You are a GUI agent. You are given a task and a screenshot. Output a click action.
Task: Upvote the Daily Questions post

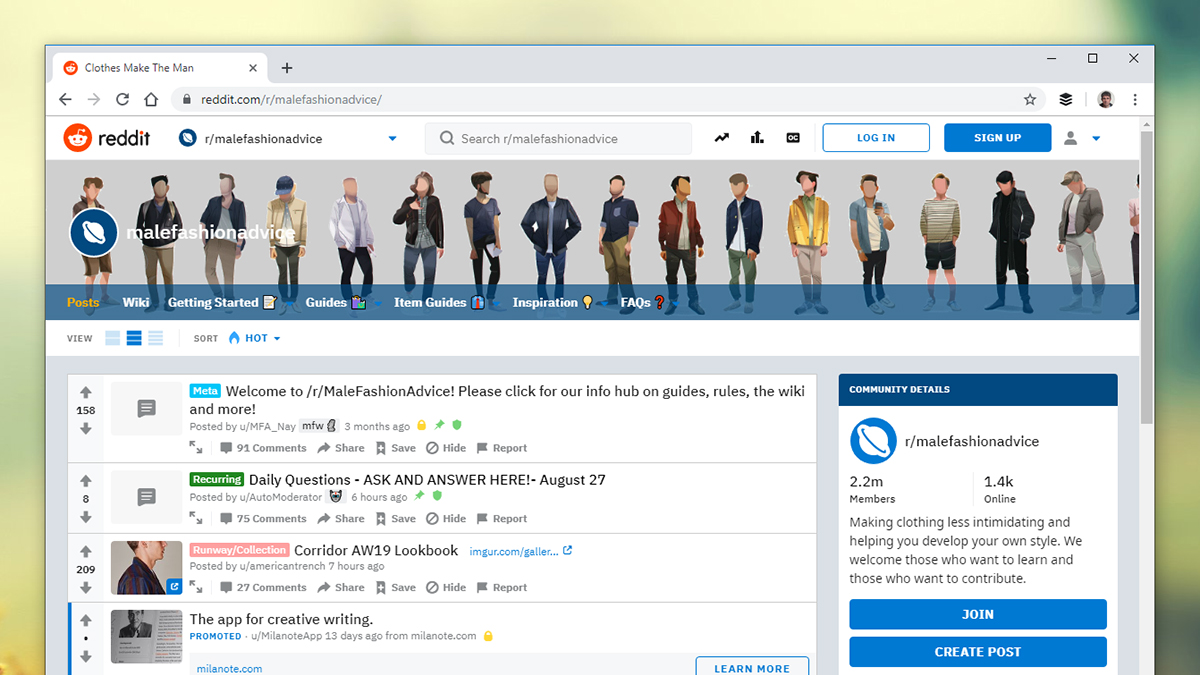point(86,481)
